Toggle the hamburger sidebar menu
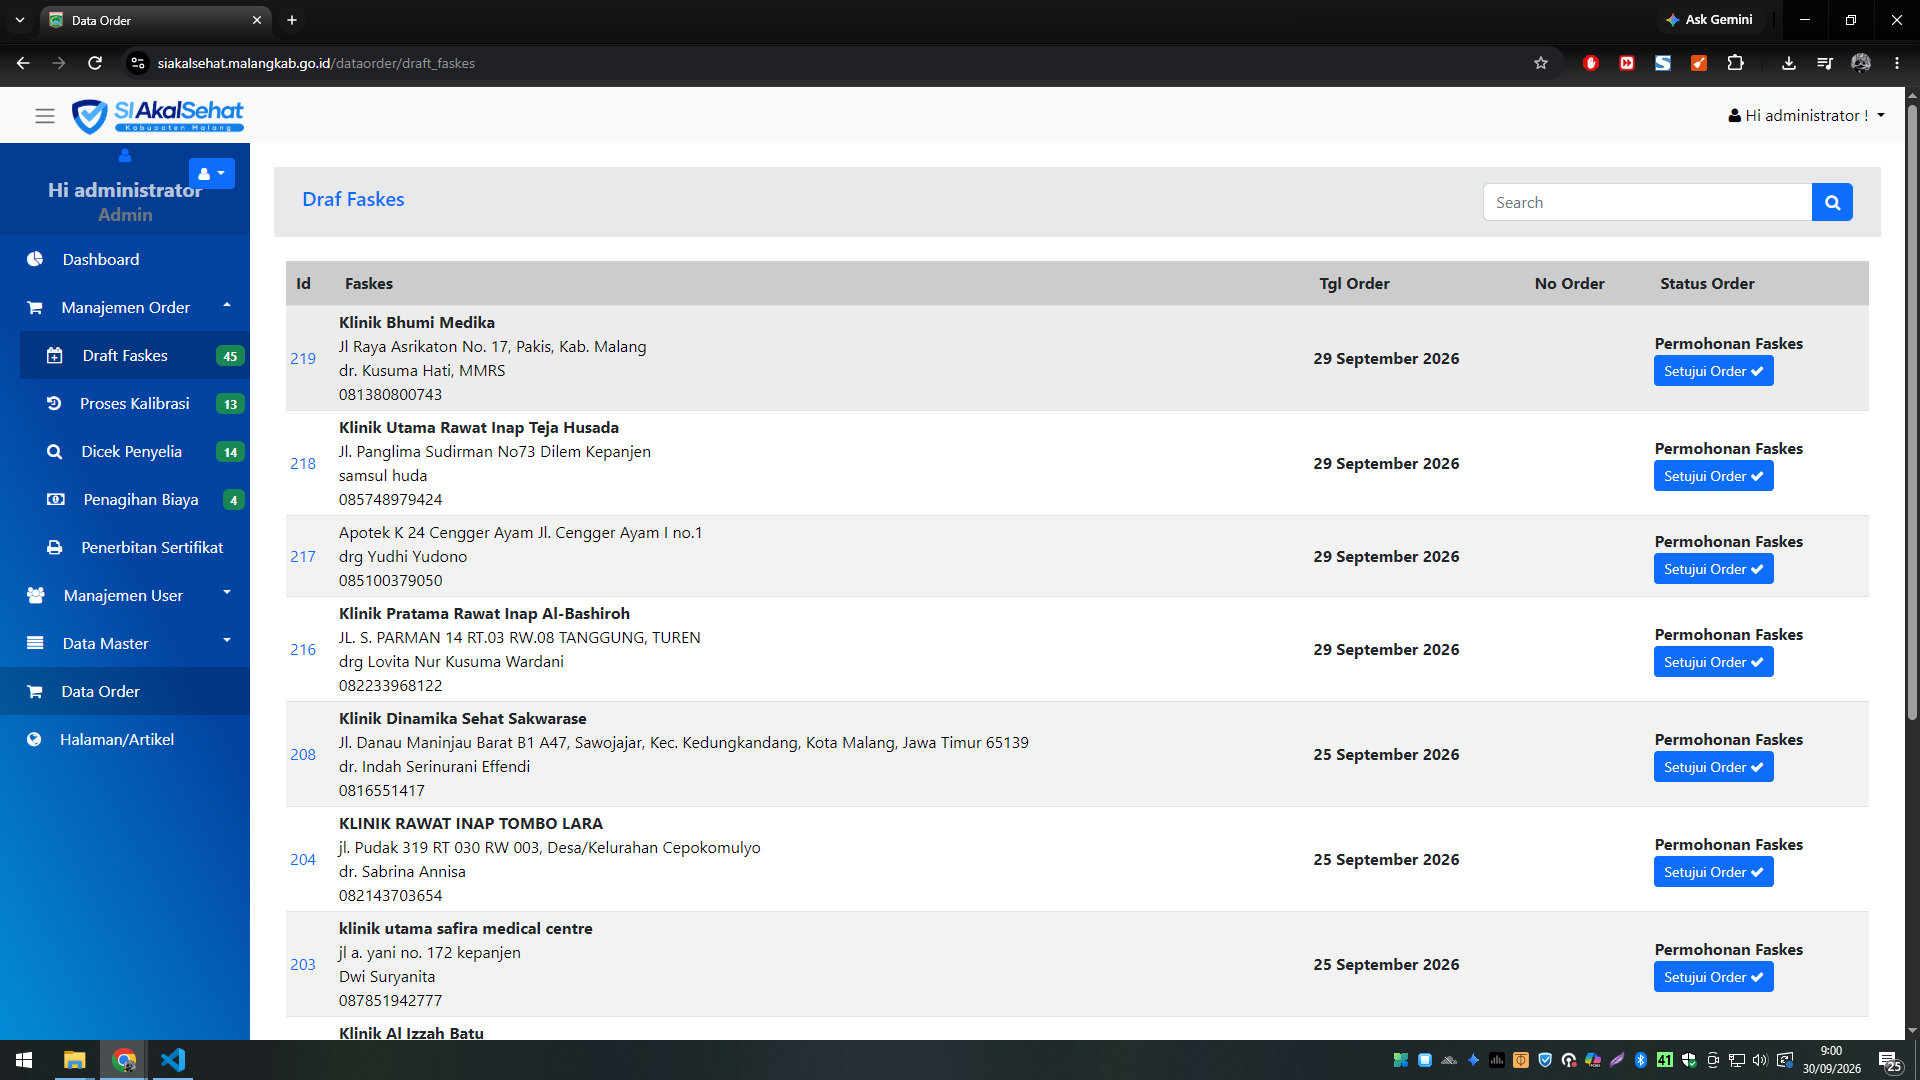Image resolution: width=1920 pixels, height=1080 pixels. [45, 116]
